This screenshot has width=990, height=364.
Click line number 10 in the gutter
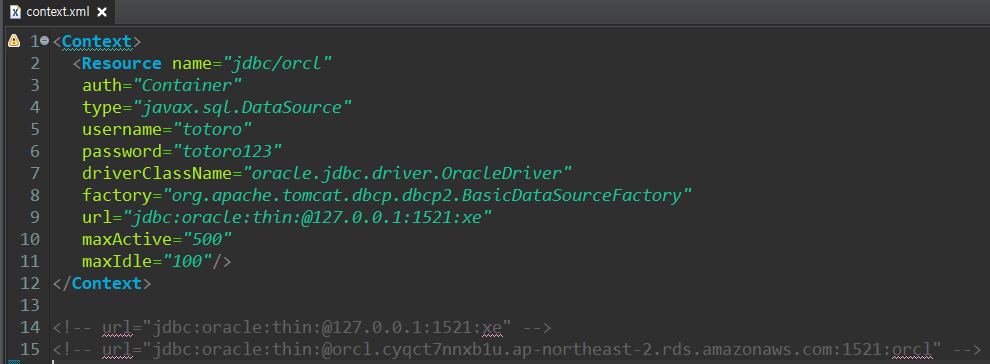[x=30, y=240]
